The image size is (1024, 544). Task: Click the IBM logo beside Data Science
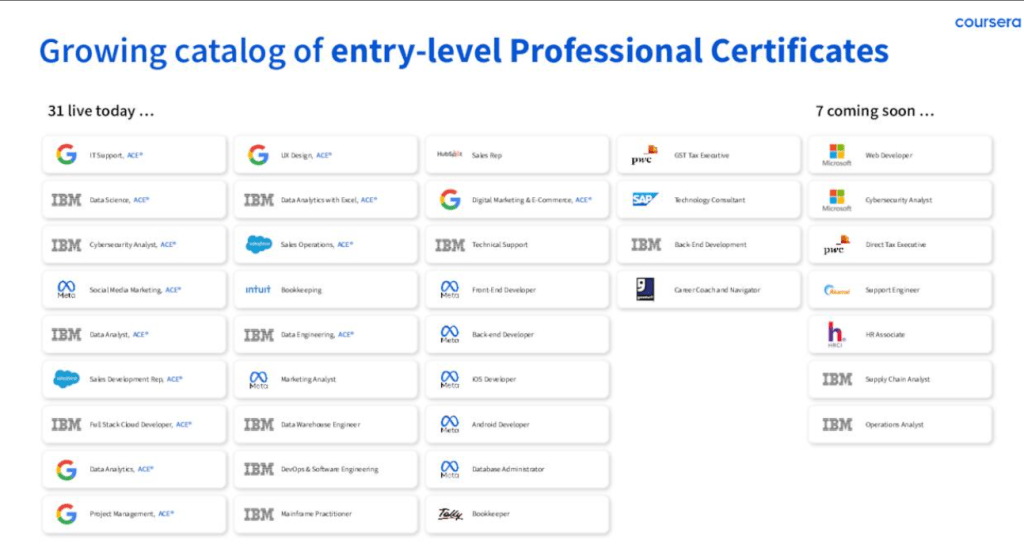[x=66, y=200]
